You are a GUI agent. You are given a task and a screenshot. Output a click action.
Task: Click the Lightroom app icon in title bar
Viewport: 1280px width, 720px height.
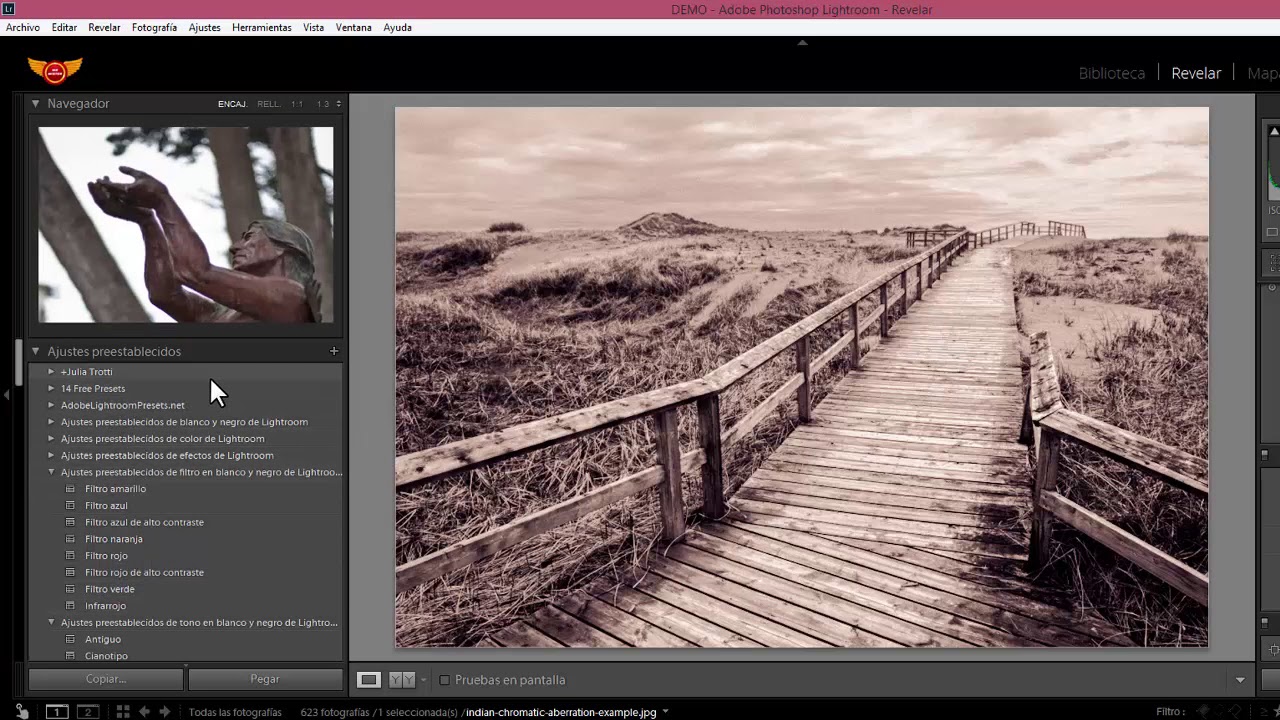point(9,9)
